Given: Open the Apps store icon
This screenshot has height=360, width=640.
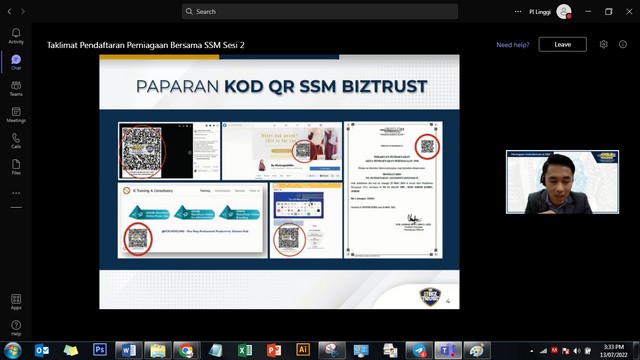Looking at the screenshot, I should (16, 302).
